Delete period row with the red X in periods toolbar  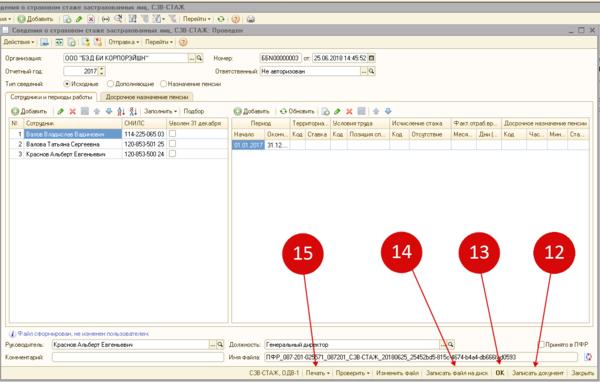tap(349, 111)
